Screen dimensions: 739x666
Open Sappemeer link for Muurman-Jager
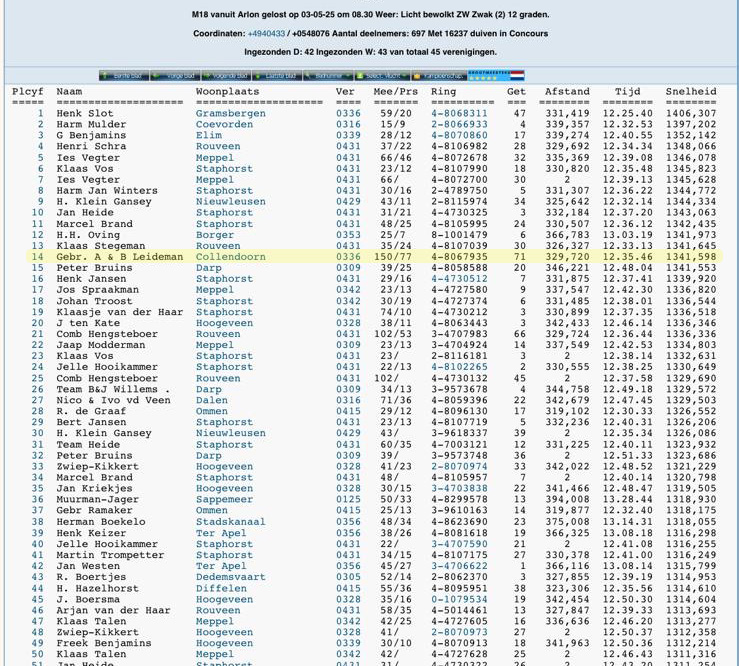pos(224,500)
